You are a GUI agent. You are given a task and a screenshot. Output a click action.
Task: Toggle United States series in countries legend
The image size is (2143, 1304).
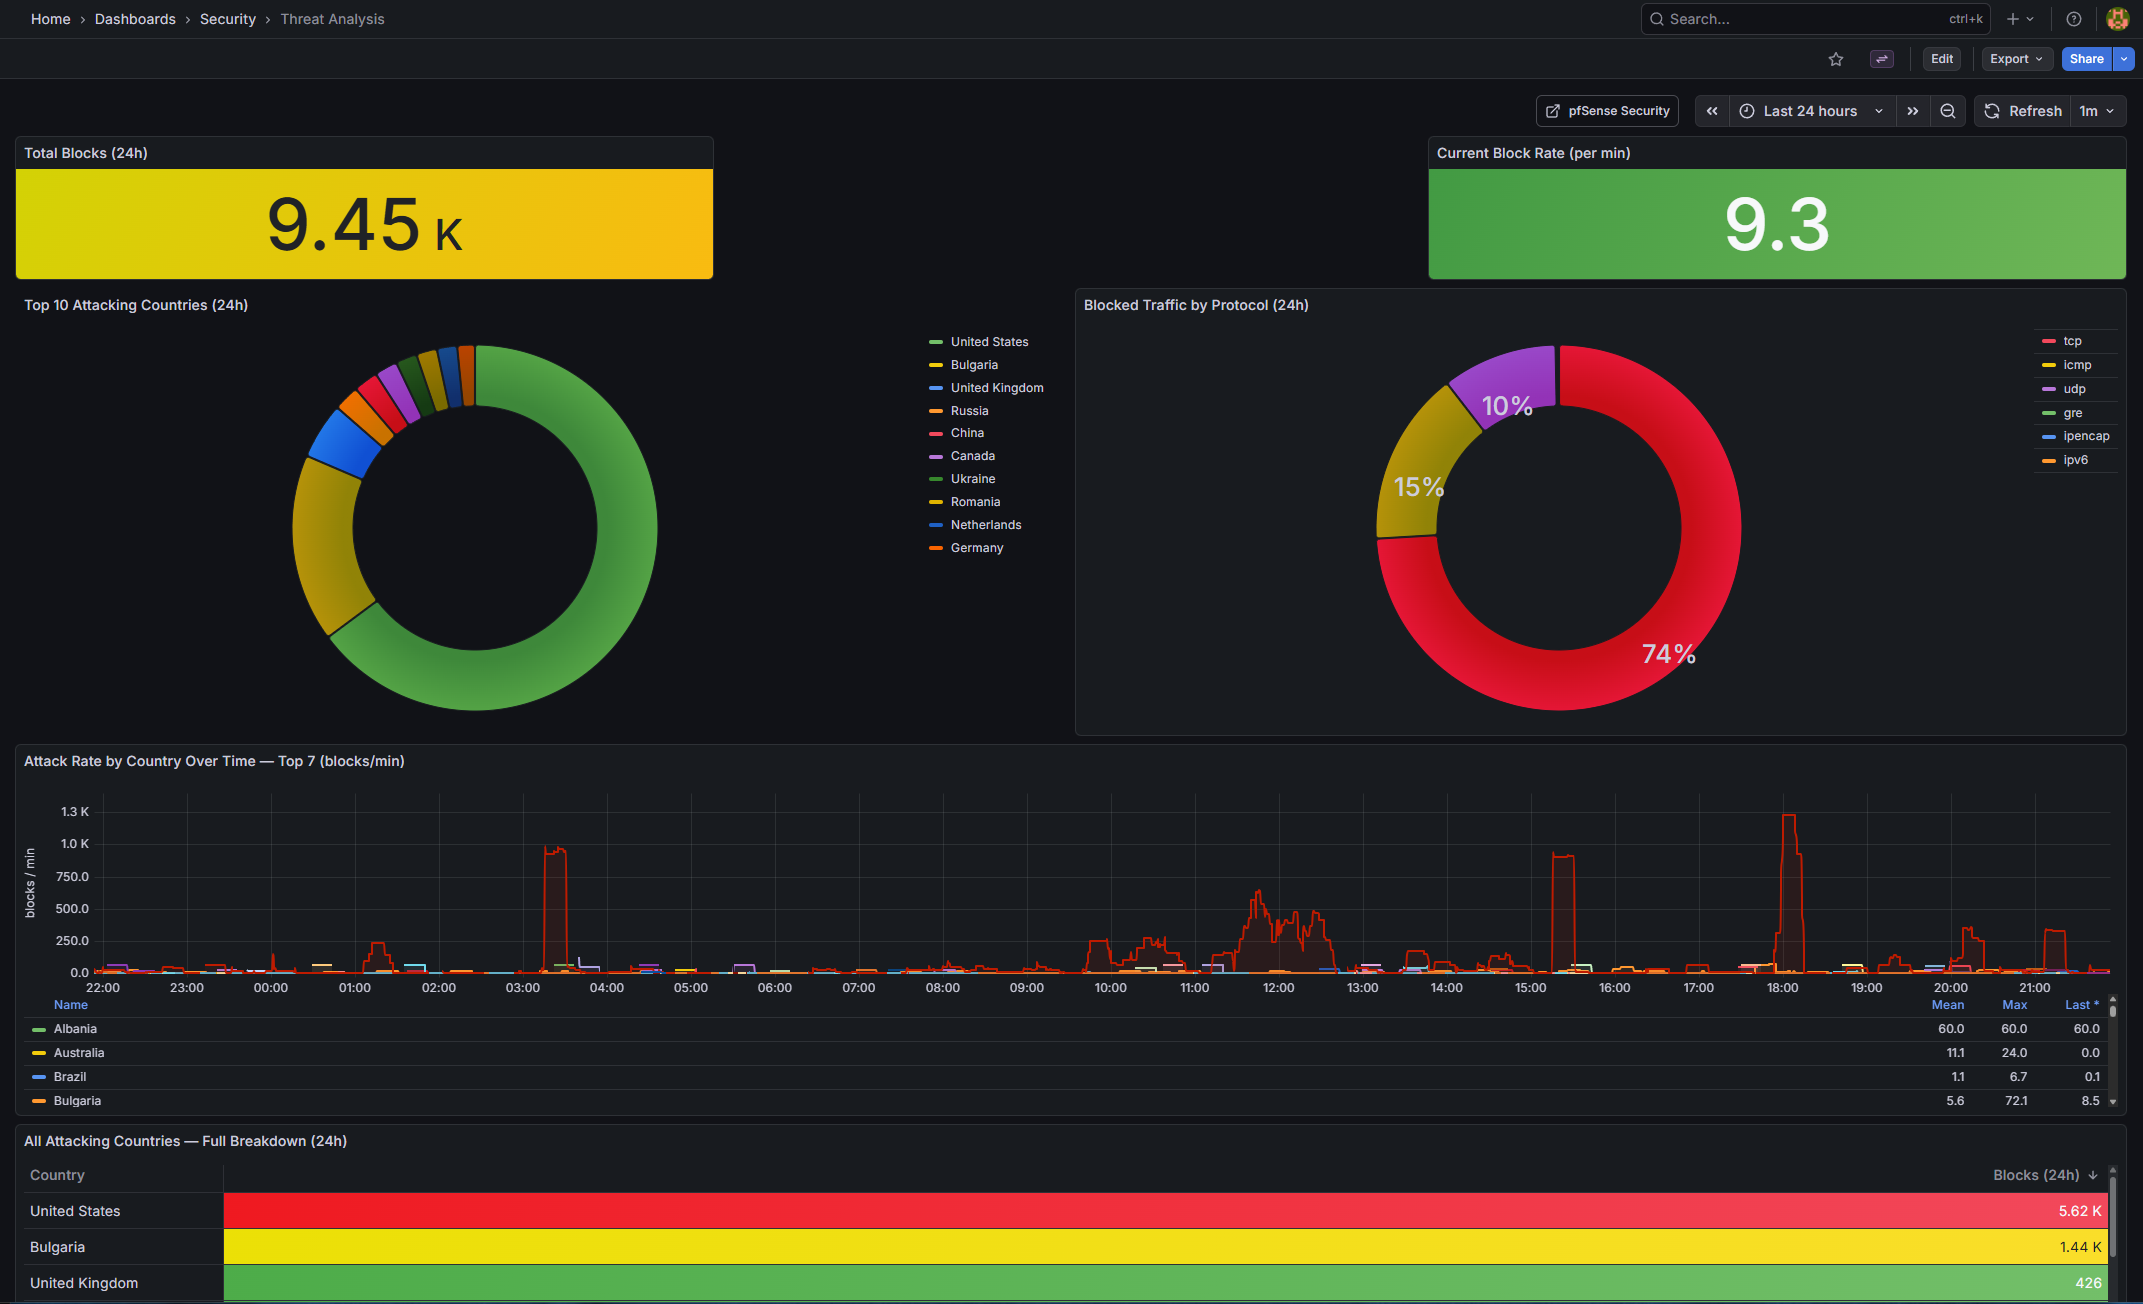(x=988, y=342)
